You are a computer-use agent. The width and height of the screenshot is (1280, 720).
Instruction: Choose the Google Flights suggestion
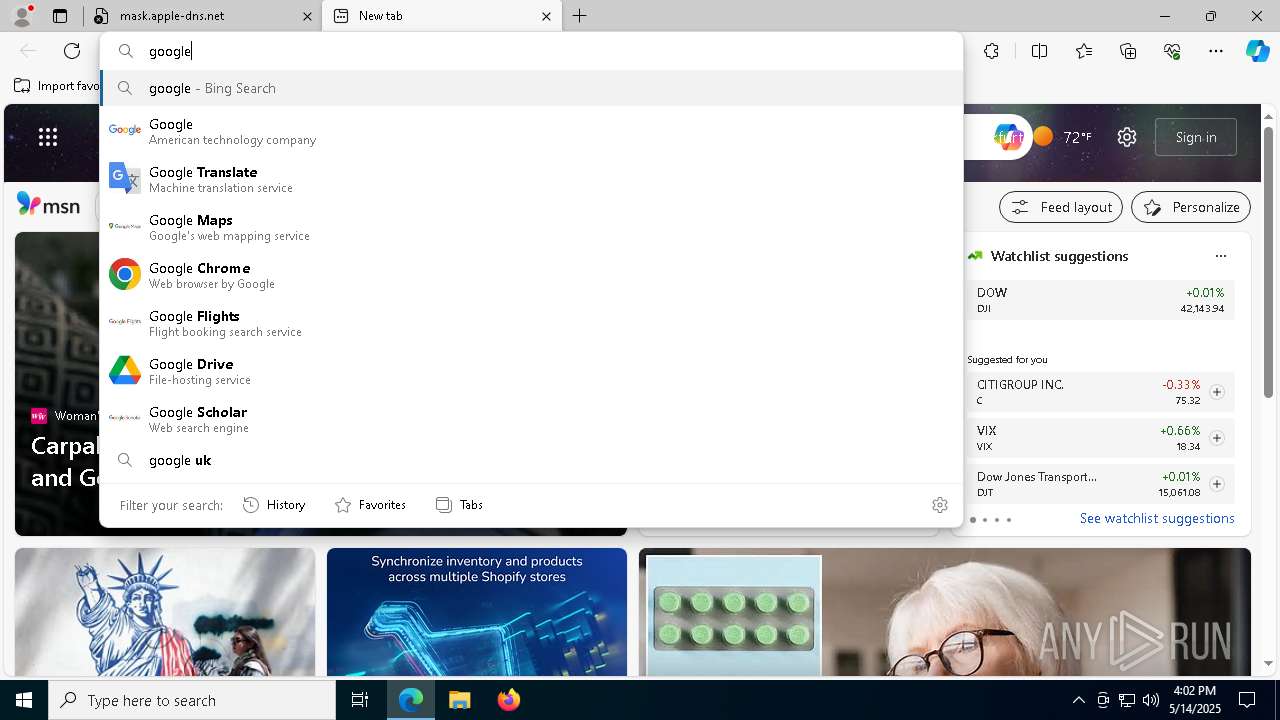531,323
